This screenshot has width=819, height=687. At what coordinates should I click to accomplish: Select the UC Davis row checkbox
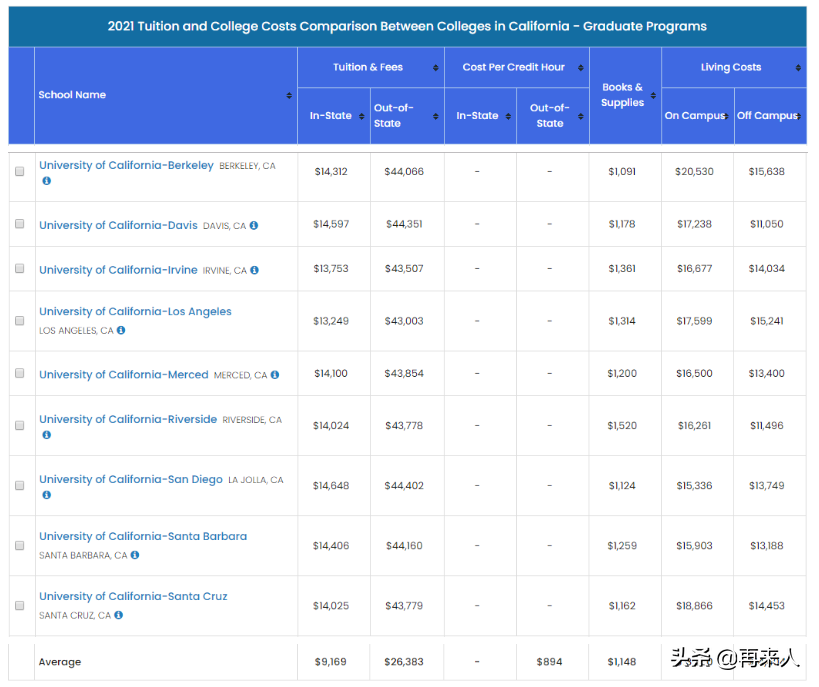click(20, 224)
